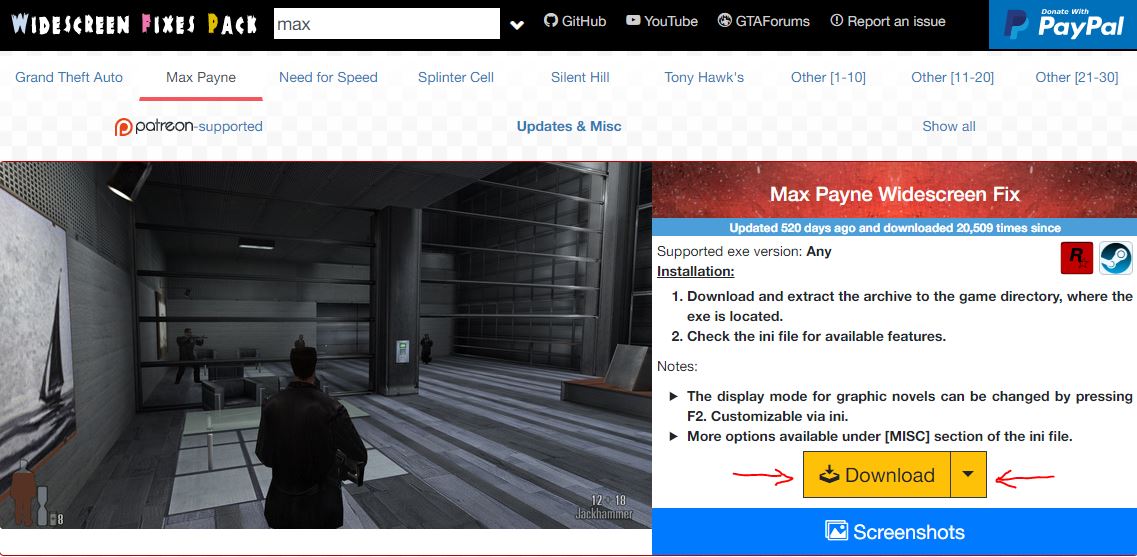Switch to the Splinter Cell tab
This screenshot has width=1137, height=557.
click(455, 77)
